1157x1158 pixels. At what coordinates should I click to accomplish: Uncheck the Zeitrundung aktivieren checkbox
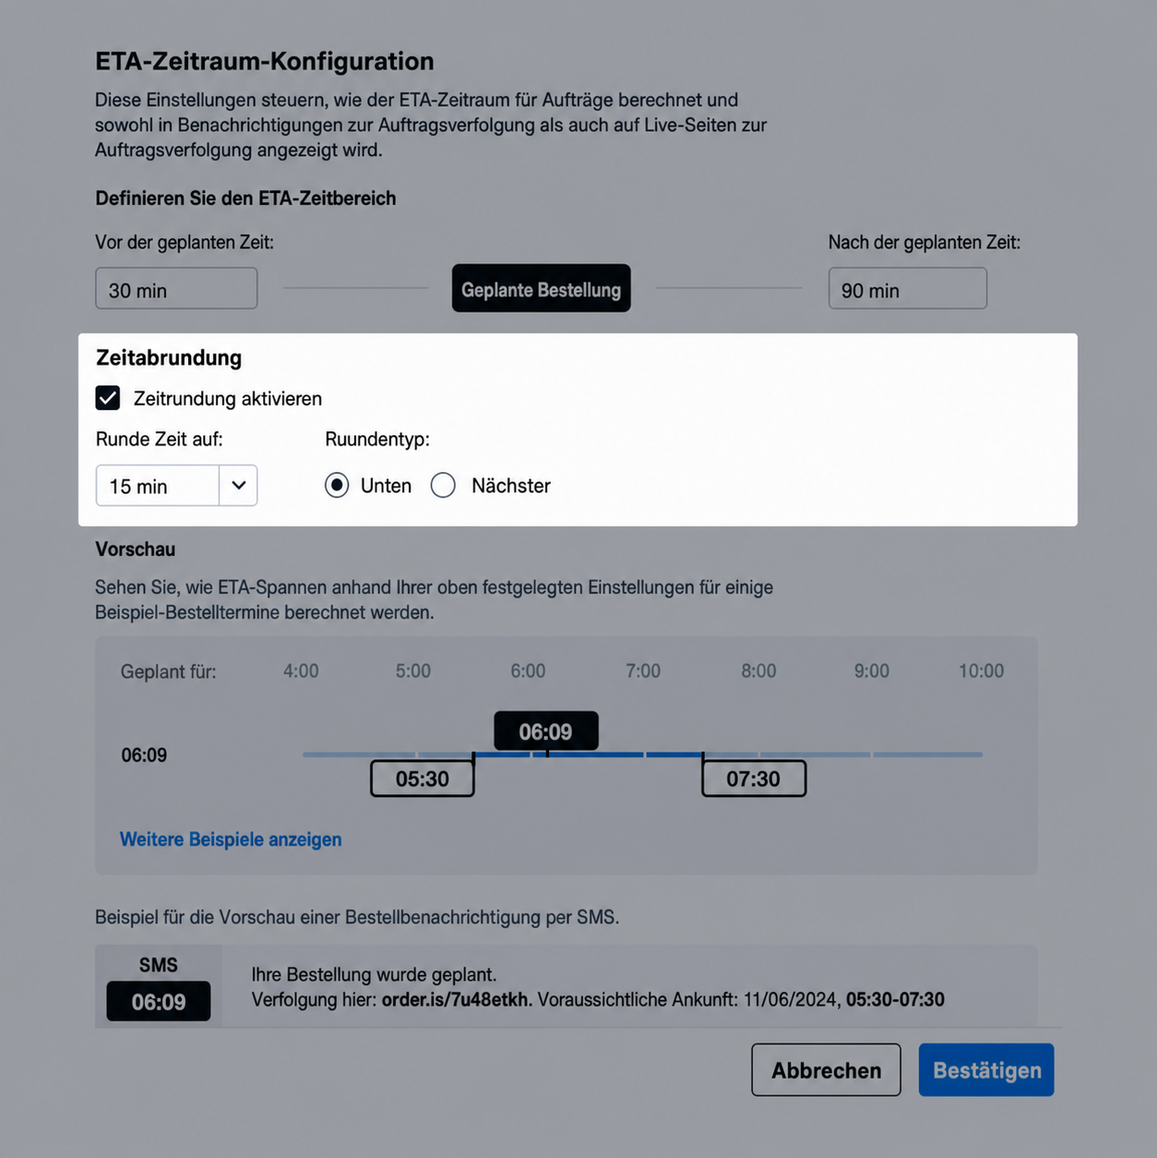click(108, 398)
